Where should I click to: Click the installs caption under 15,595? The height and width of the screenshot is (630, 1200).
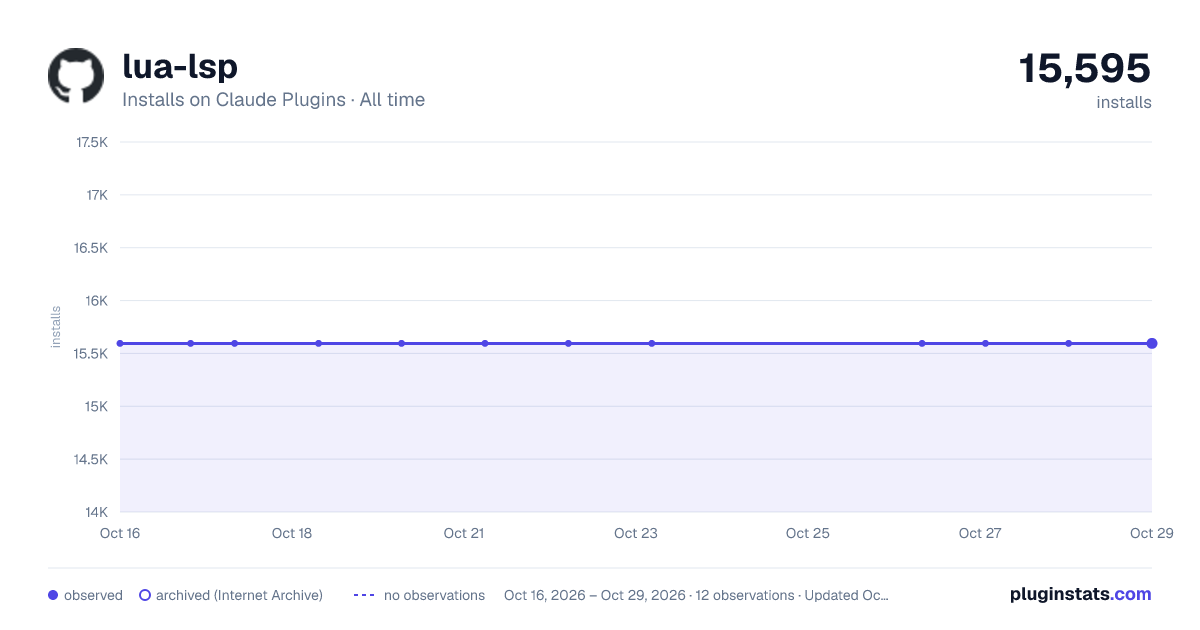(x=1124, y=102)
